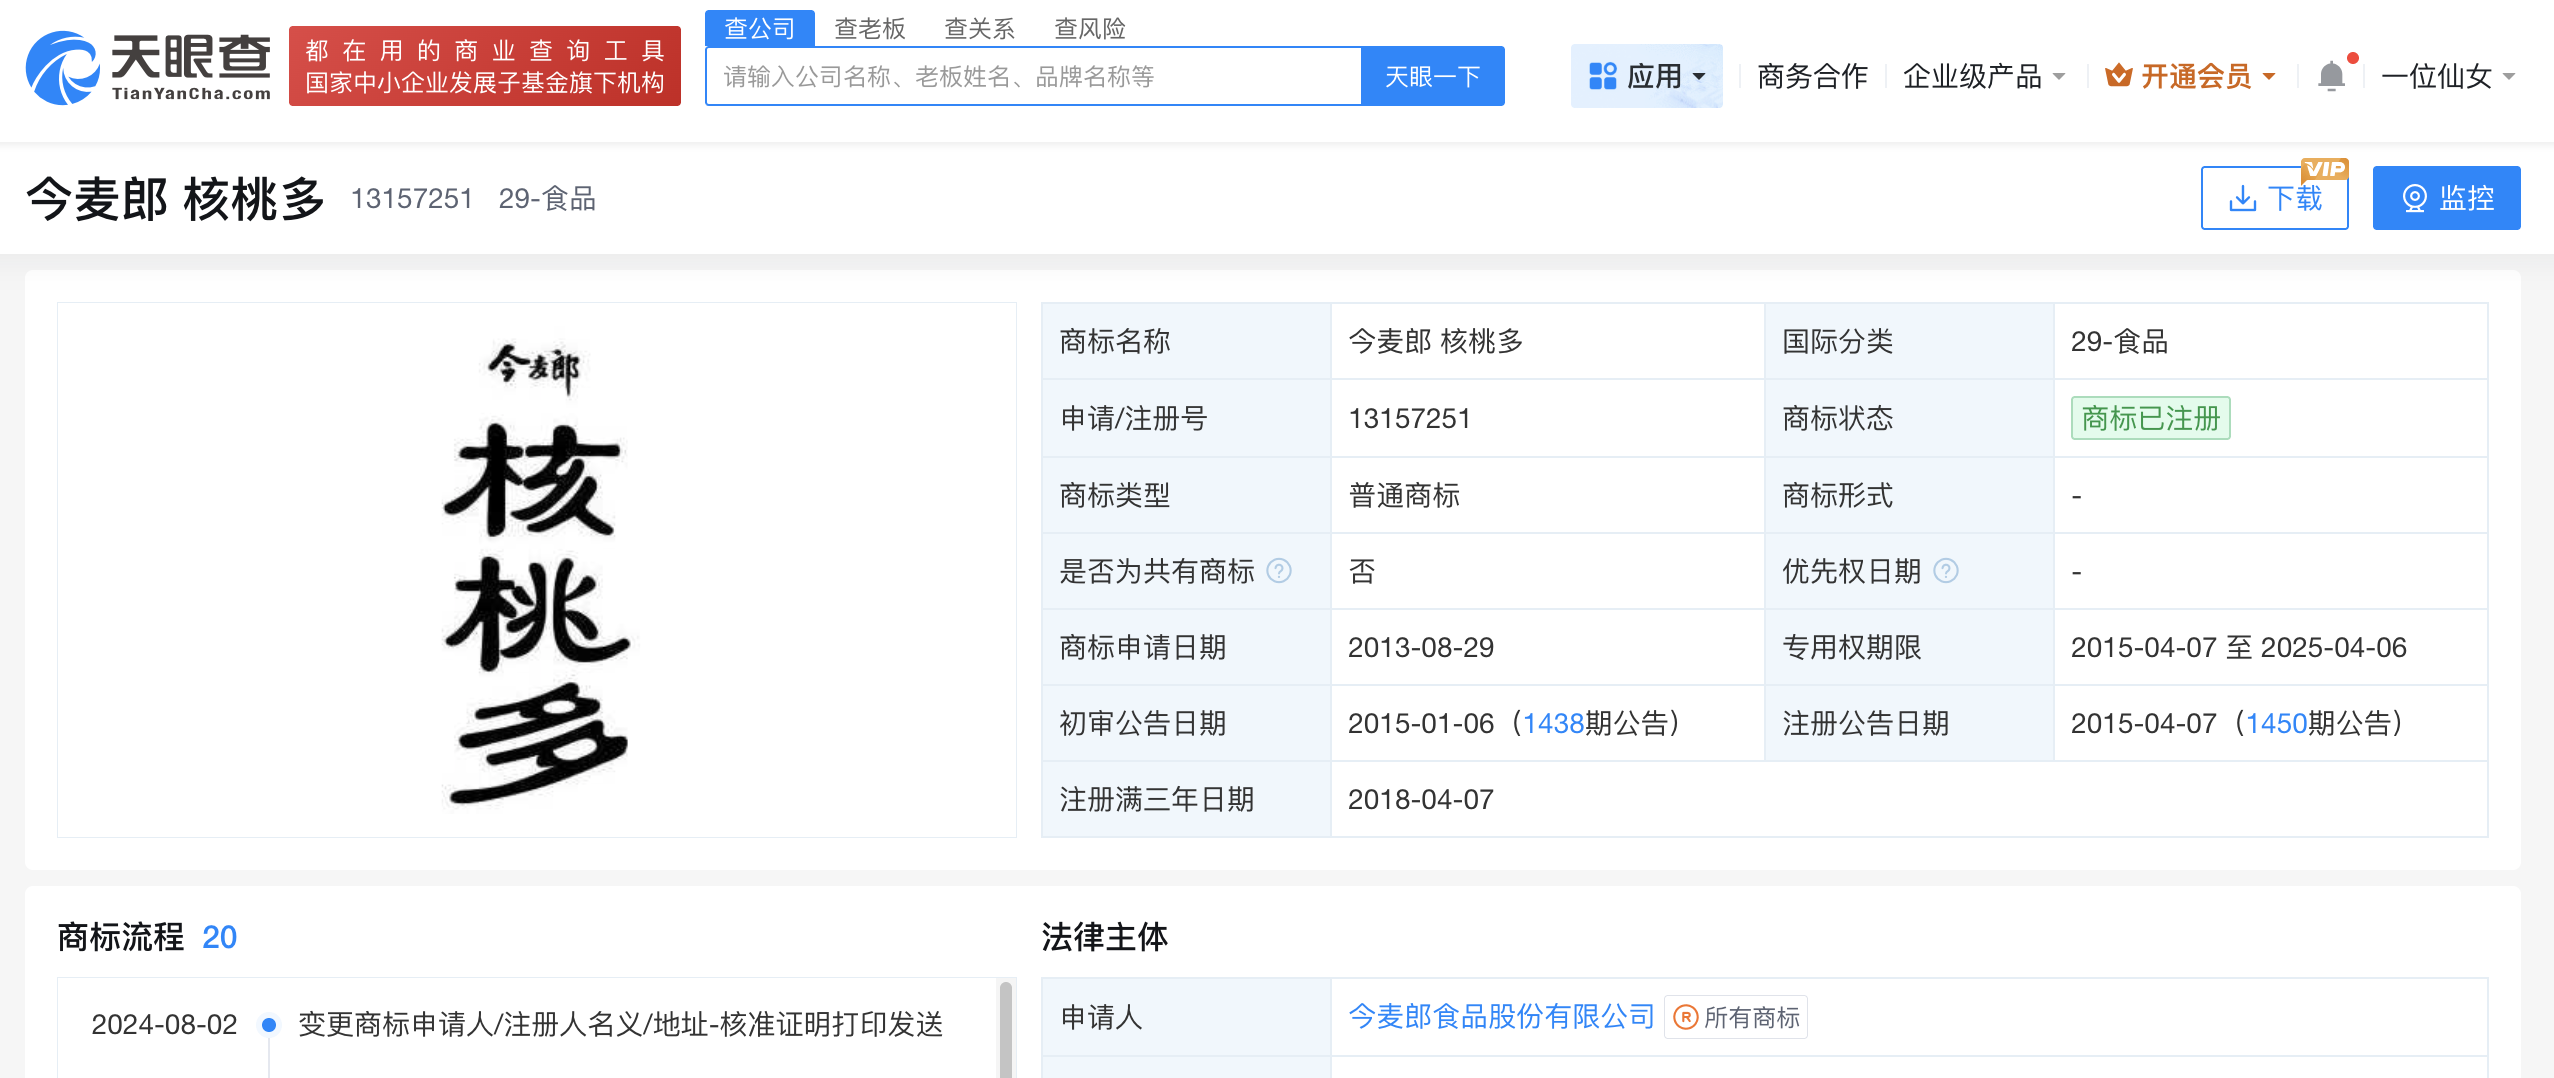Switch to the 查关系 search tab
The image size is (2554, 1078).
coord(980,28)
